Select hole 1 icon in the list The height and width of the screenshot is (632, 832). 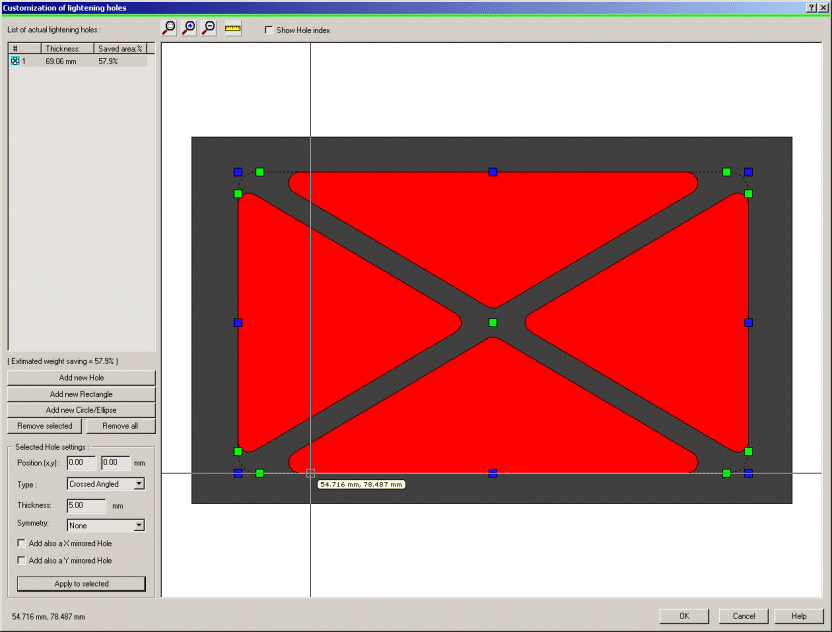point(15,61)
